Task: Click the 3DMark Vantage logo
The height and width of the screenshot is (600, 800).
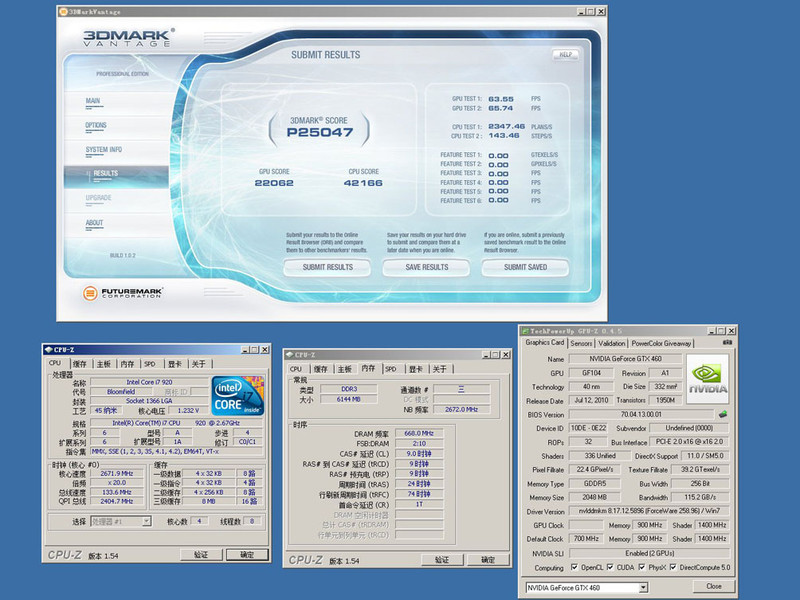Action: pyautogui.click(x=129, y=38)
